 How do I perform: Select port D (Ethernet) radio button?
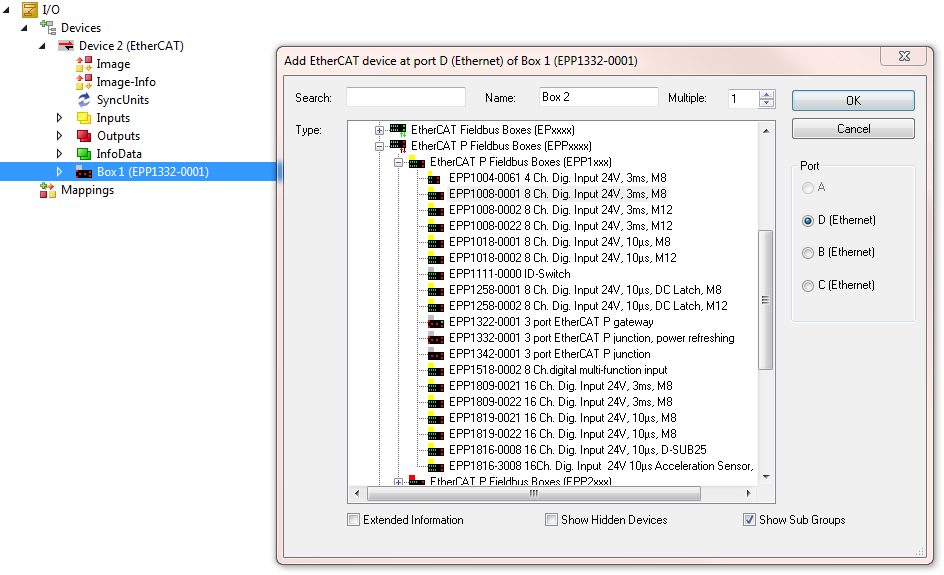coord(808,220)
